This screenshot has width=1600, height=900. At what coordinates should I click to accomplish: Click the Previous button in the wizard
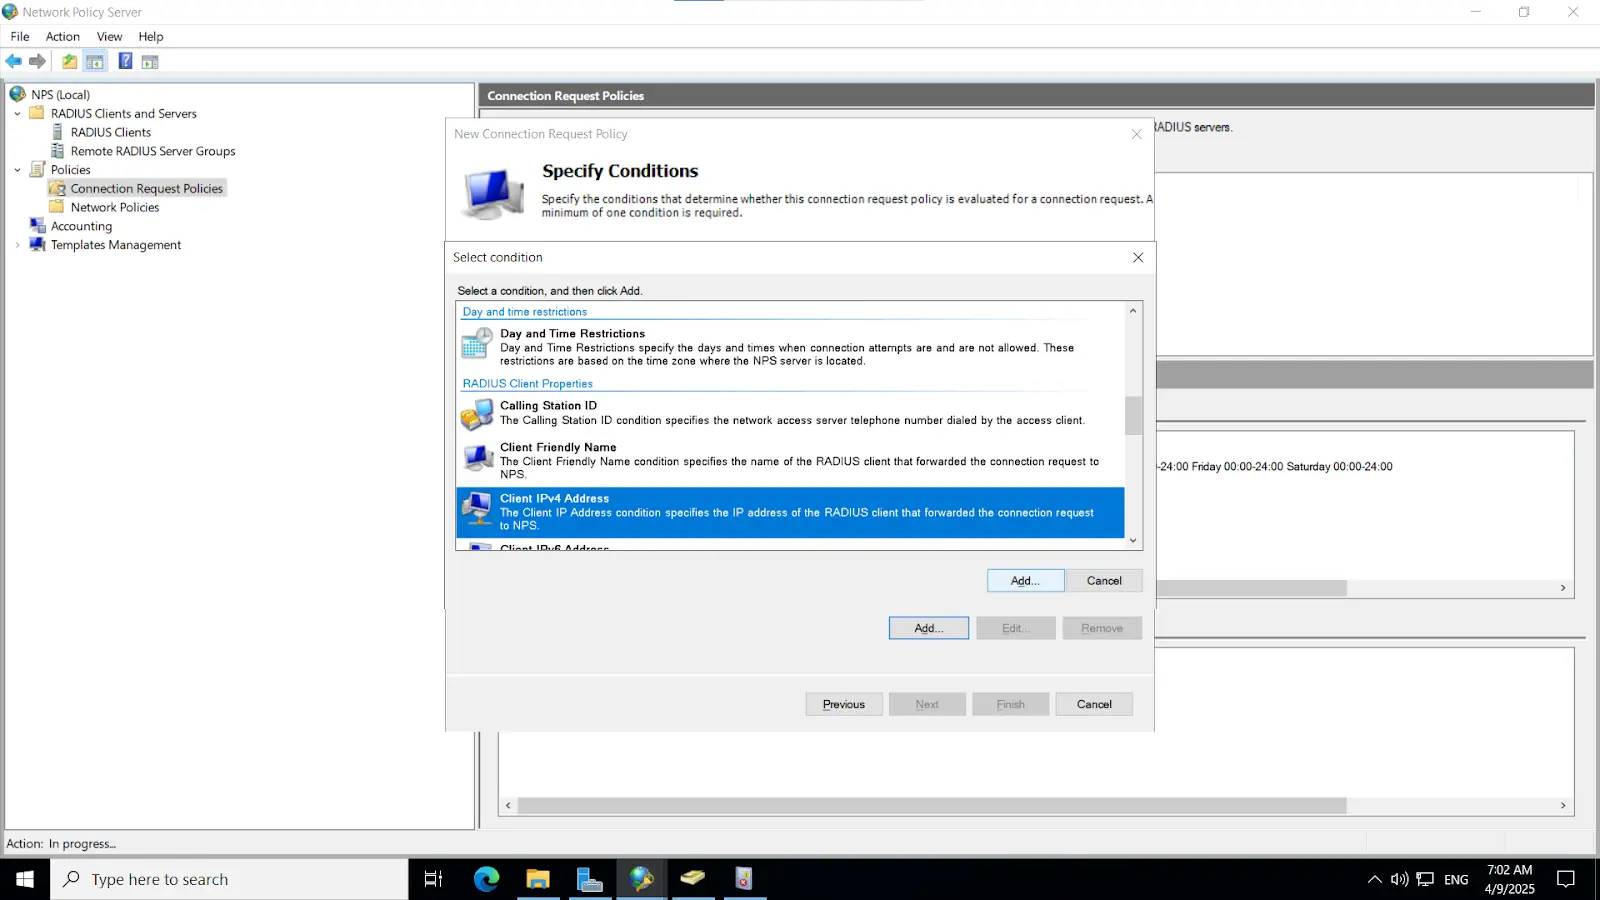coord(842,703)
